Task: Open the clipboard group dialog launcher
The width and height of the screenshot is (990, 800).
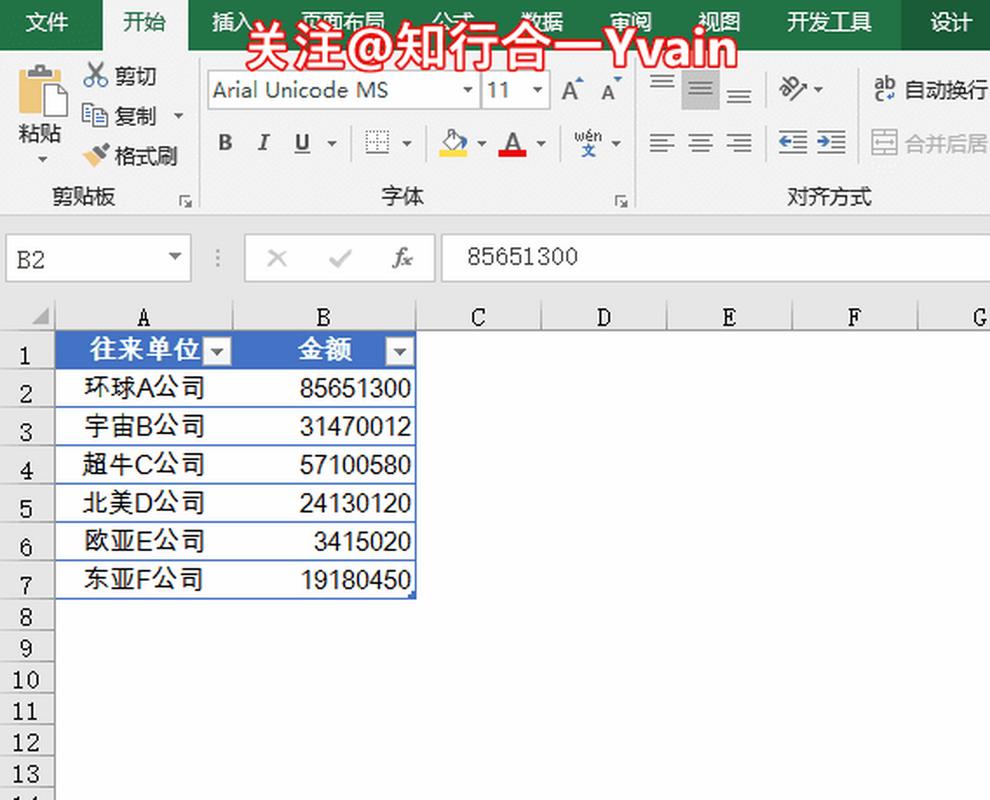Action: coord(185,201)
